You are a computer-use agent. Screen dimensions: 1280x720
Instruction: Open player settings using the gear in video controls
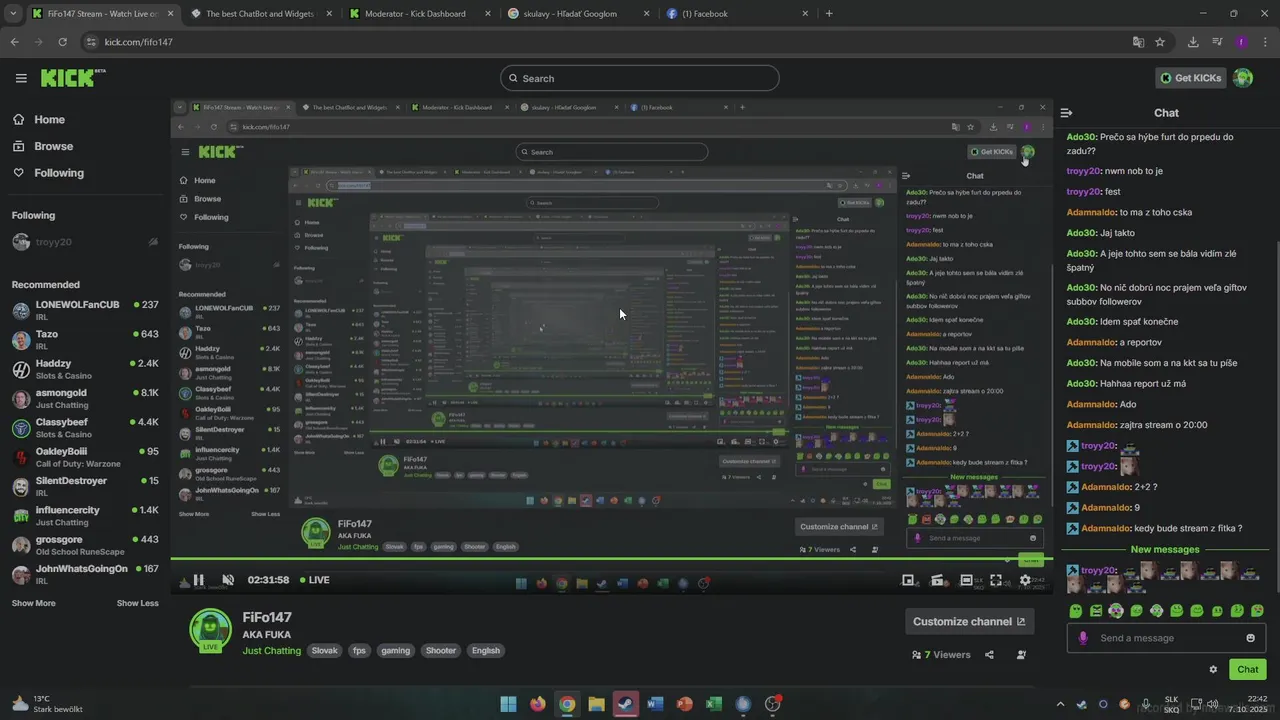[x=1025, y=580]
